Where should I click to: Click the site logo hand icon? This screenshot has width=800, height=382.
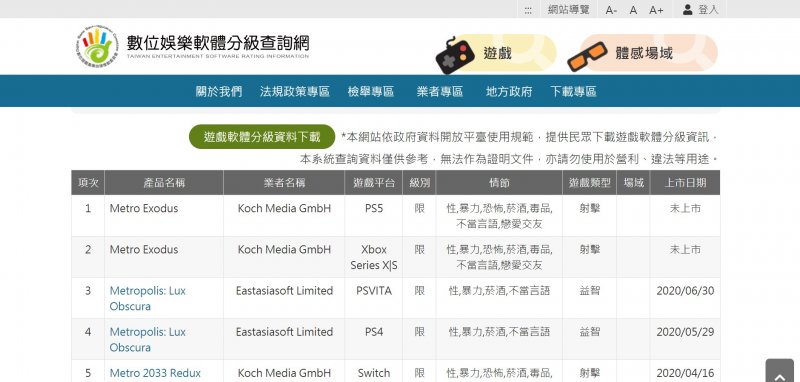point(97,46)
